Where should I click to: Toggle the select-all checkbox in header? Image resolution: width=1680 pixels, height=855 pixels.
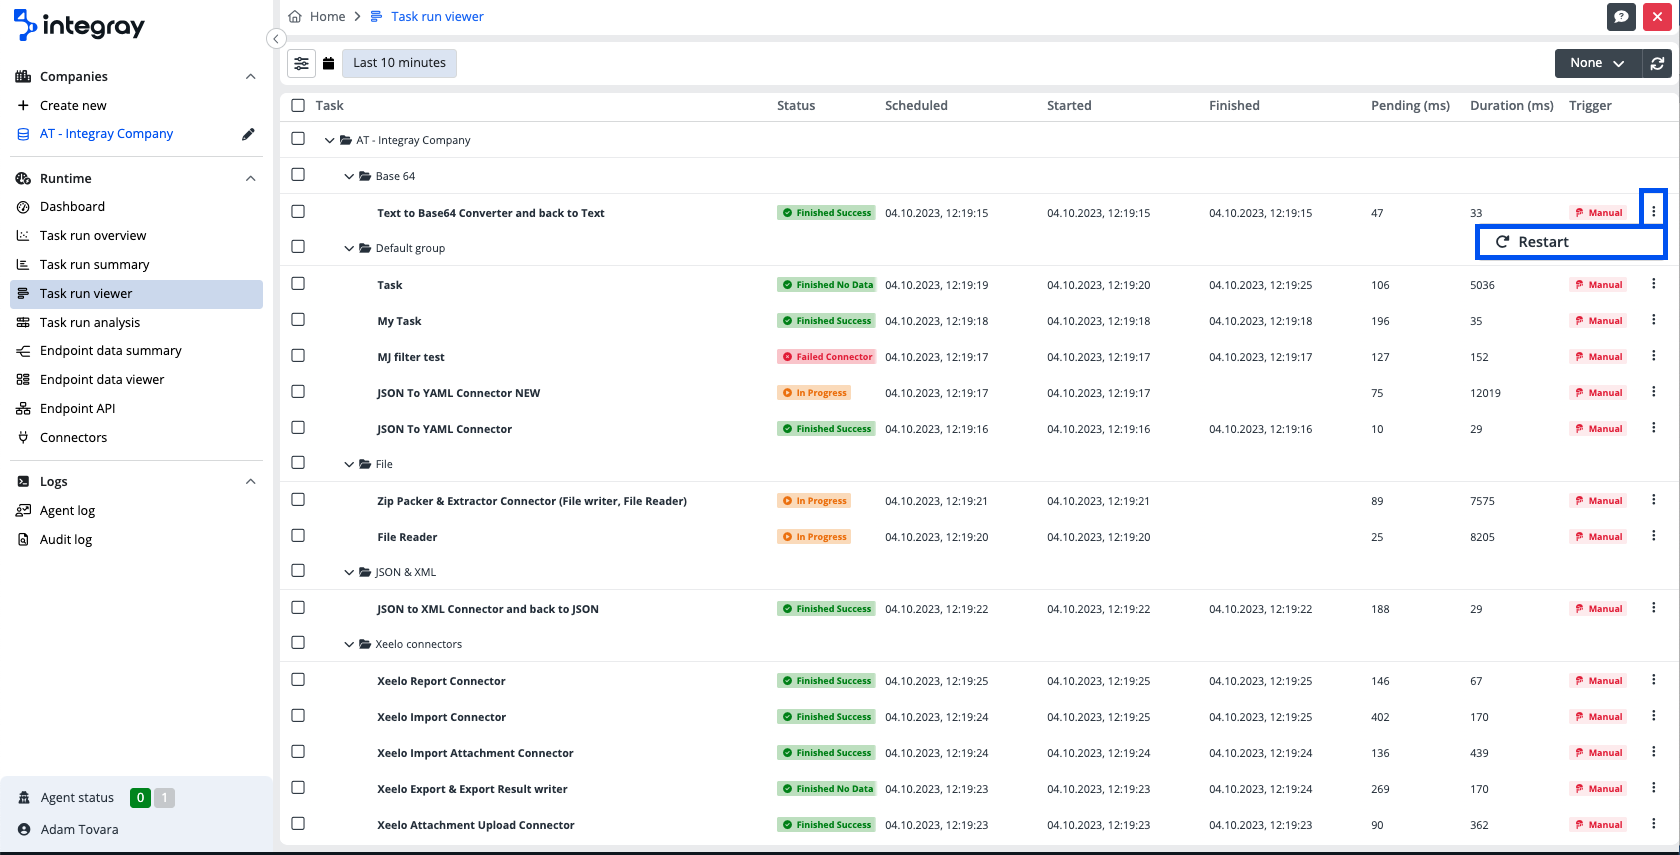[298, 105]
